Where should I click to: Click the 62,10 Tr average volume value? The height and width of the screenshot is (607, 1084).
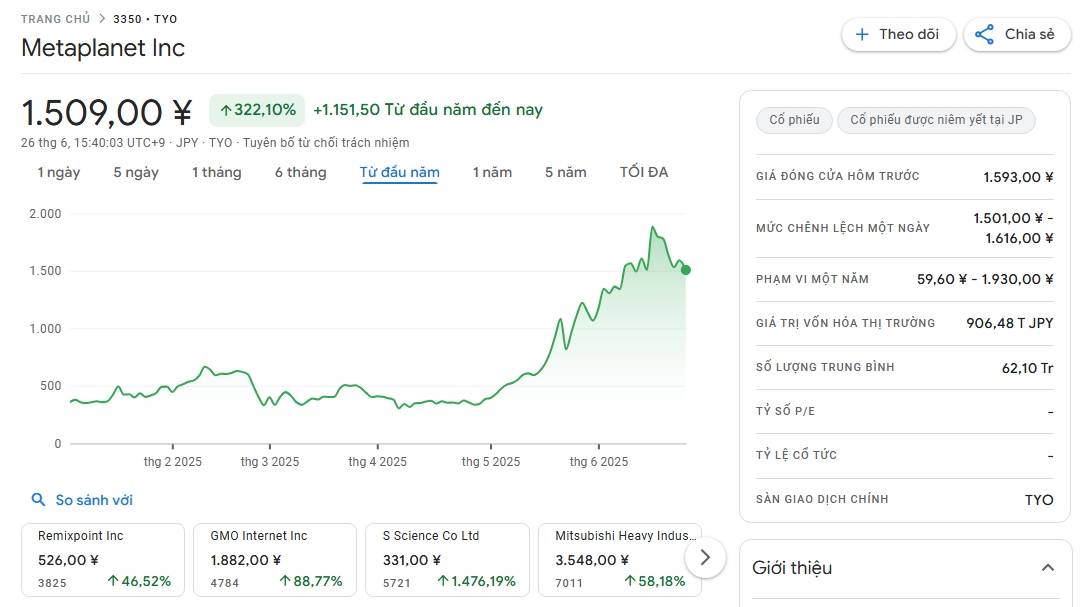(1027, 368)
